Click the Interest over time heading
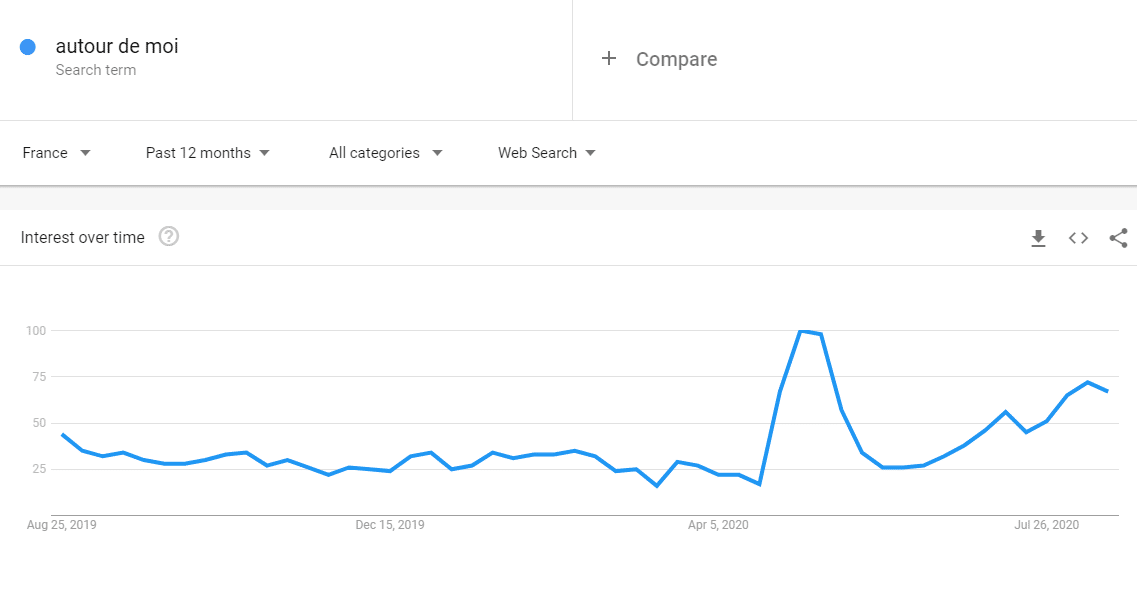This screenshot has height=590, width=1137. tap(83, 238)
